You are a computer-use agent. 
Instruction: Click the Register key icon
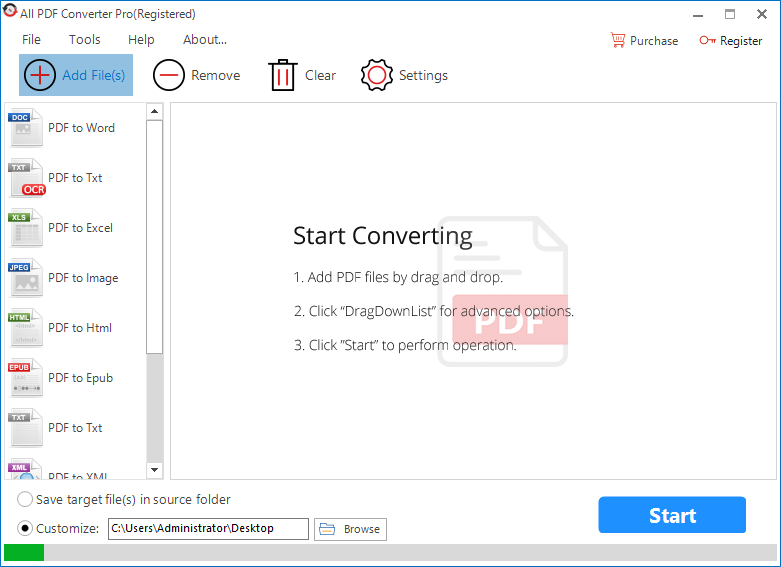coord(707,40)
